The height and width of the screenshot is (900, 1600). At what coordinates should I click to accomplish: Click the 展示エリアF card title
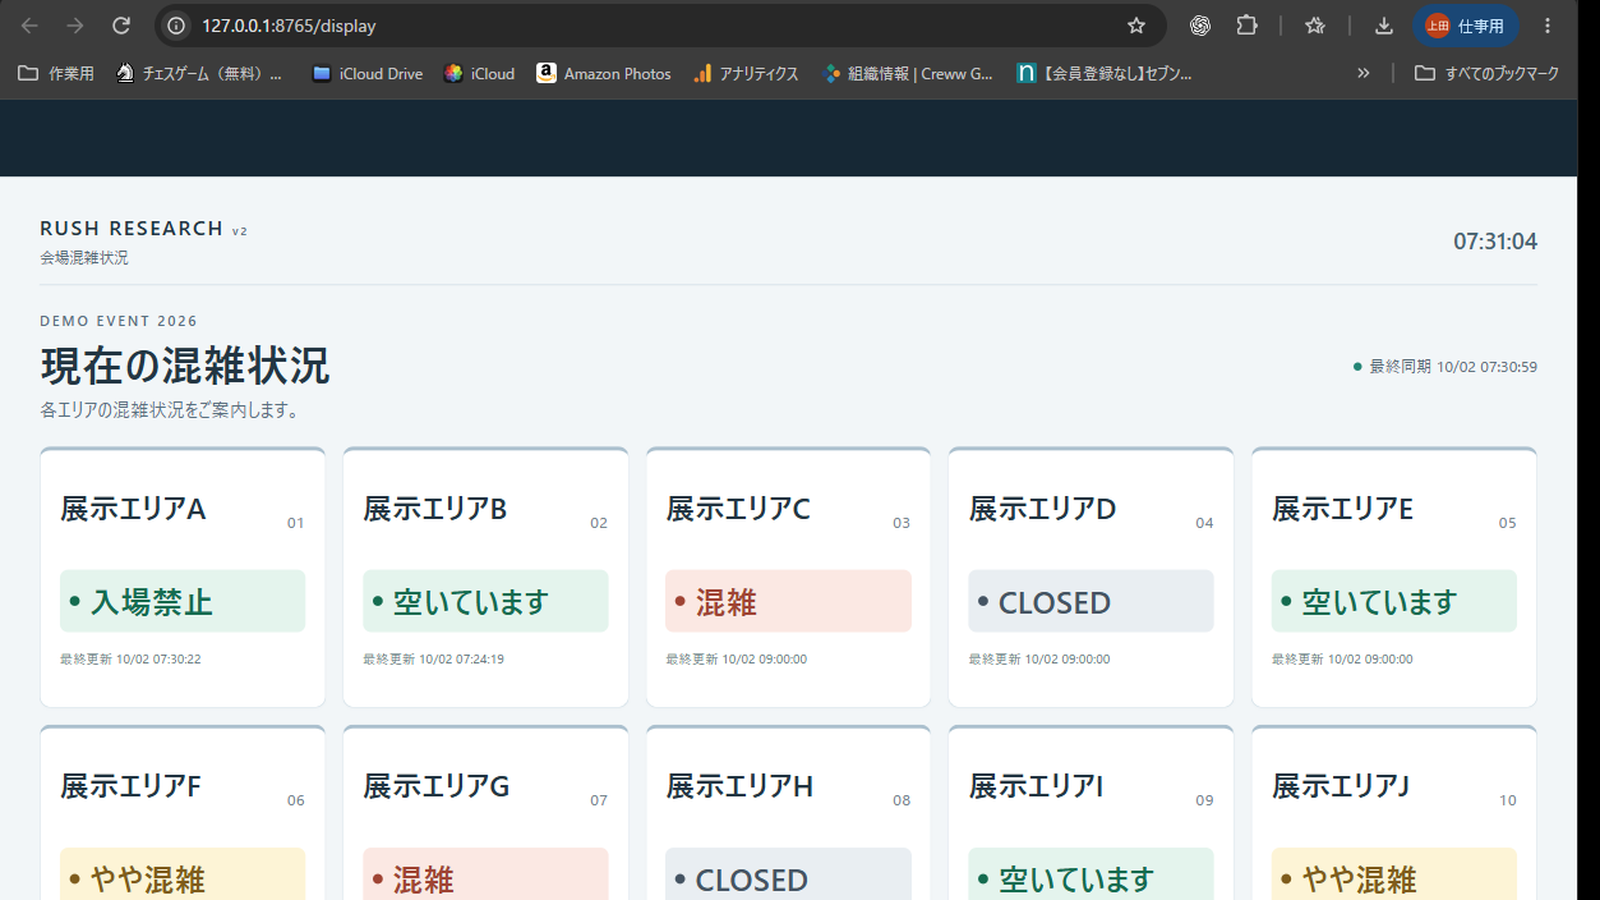click(x=131, y=786)
